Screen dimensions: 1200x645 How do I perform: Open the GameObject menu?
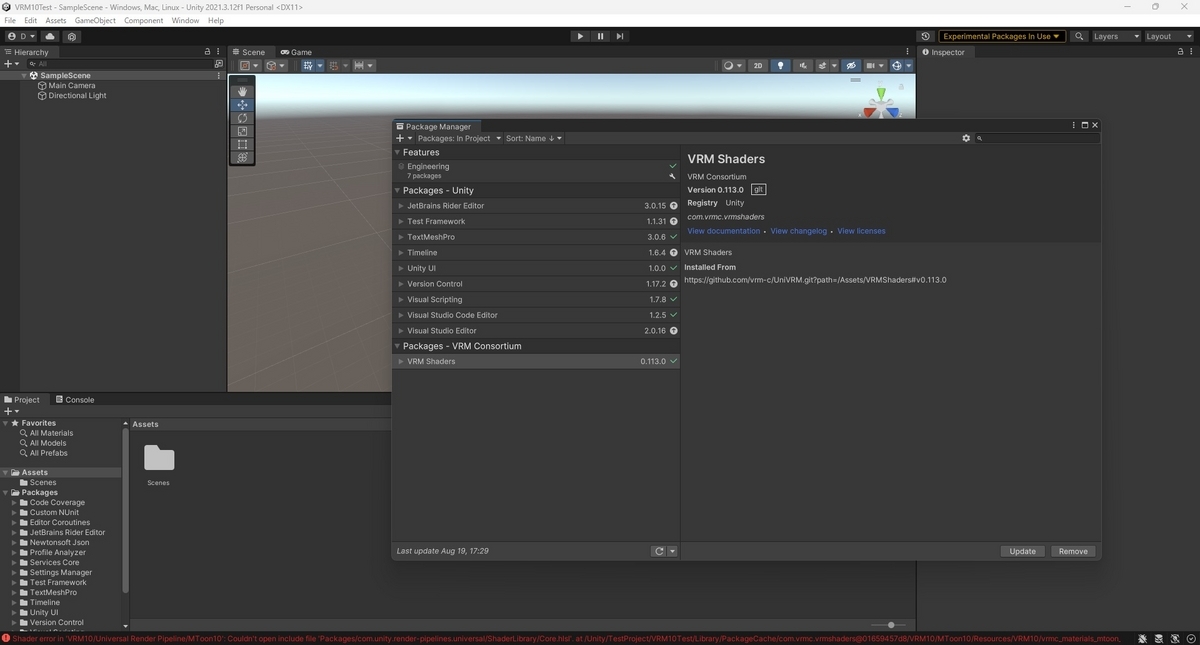95,19
